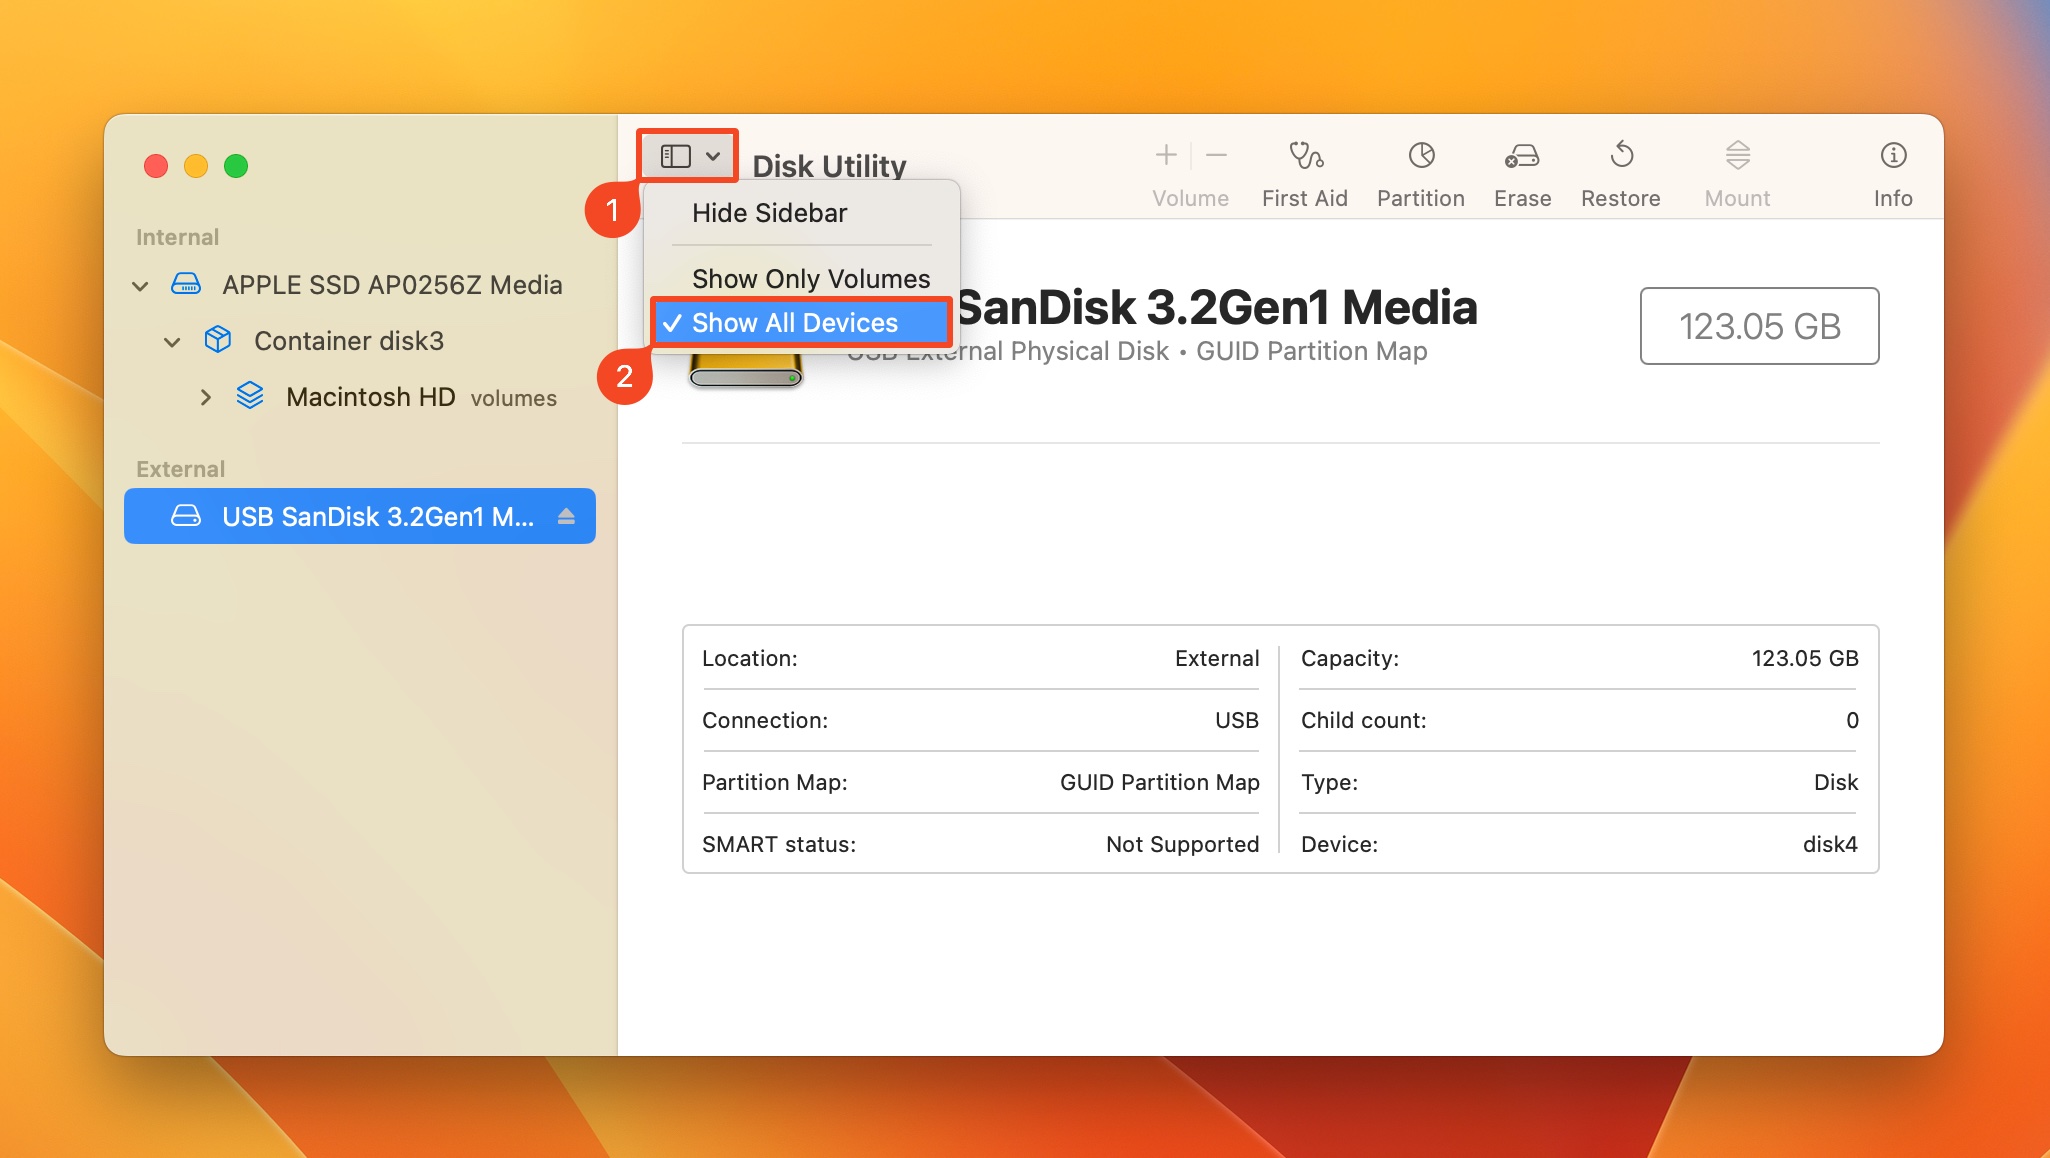Expand the Macintosh HD volumes row
Image resolution: width=2050 pixels, height=1158 pixels.
(x=205, y=397)
